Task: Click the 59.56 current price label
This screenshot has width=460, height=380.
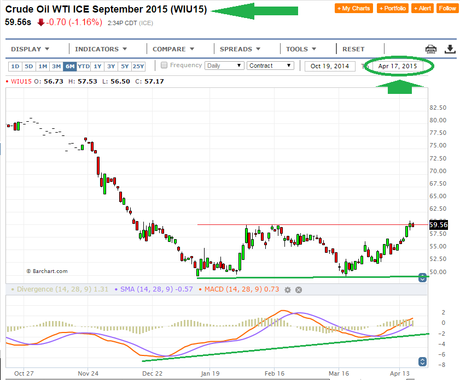Action: (x=438, y=225)
